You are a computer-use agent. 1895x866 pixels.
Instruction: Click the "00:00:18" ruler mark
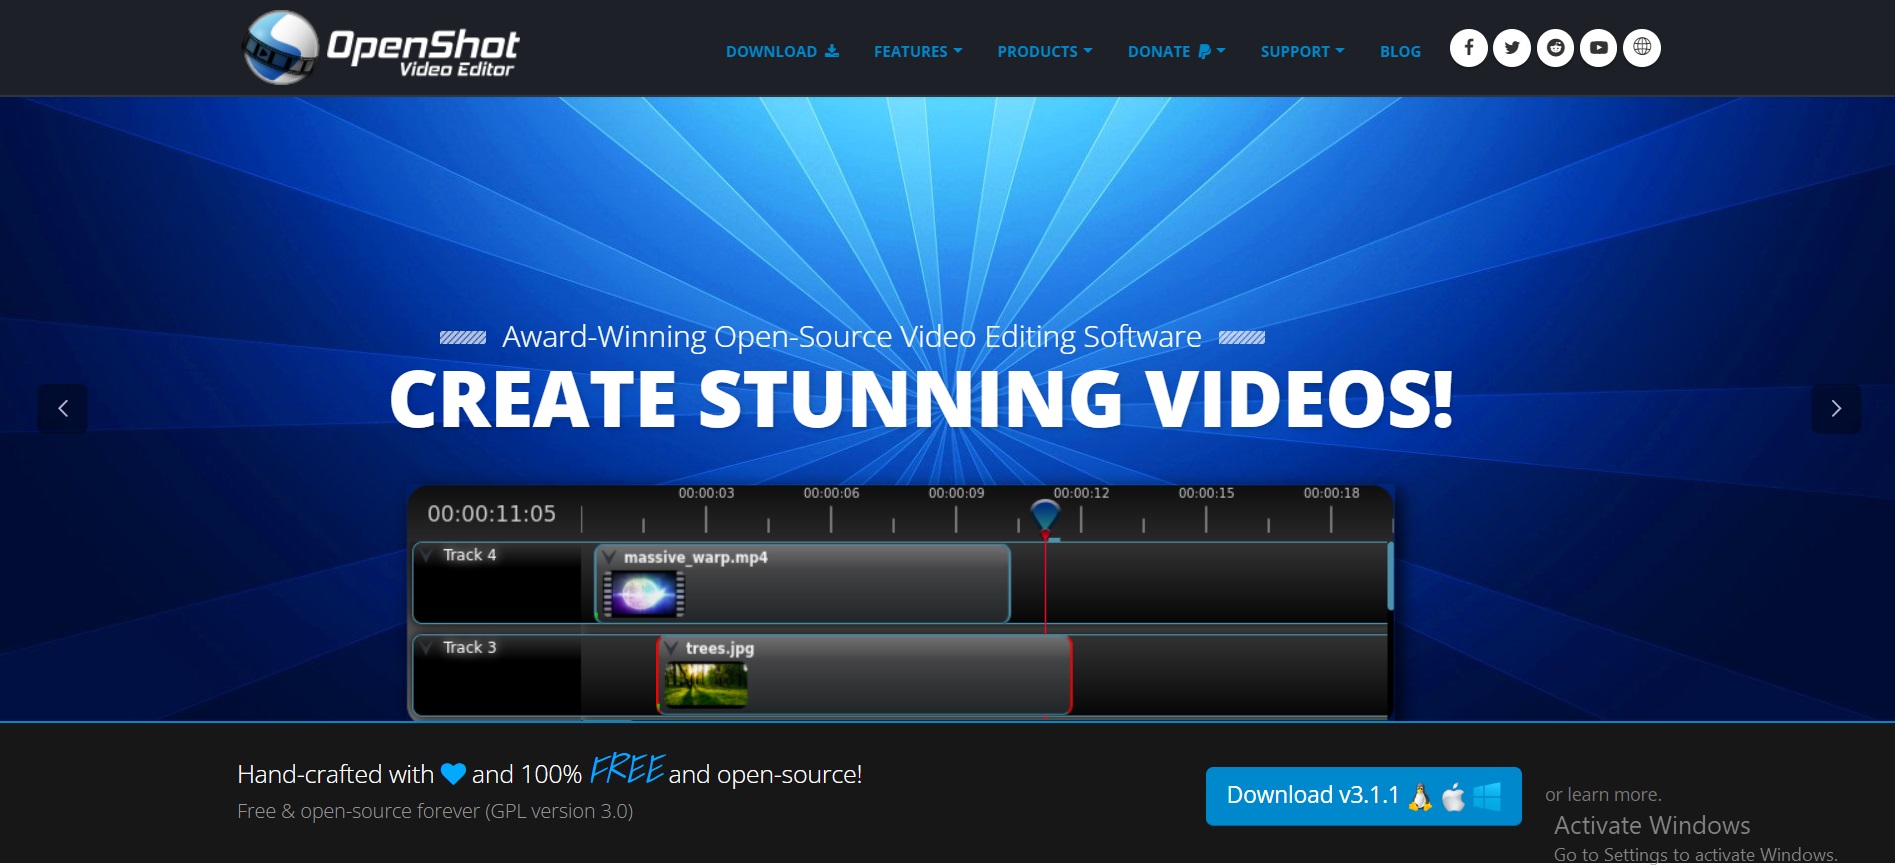1331,493
